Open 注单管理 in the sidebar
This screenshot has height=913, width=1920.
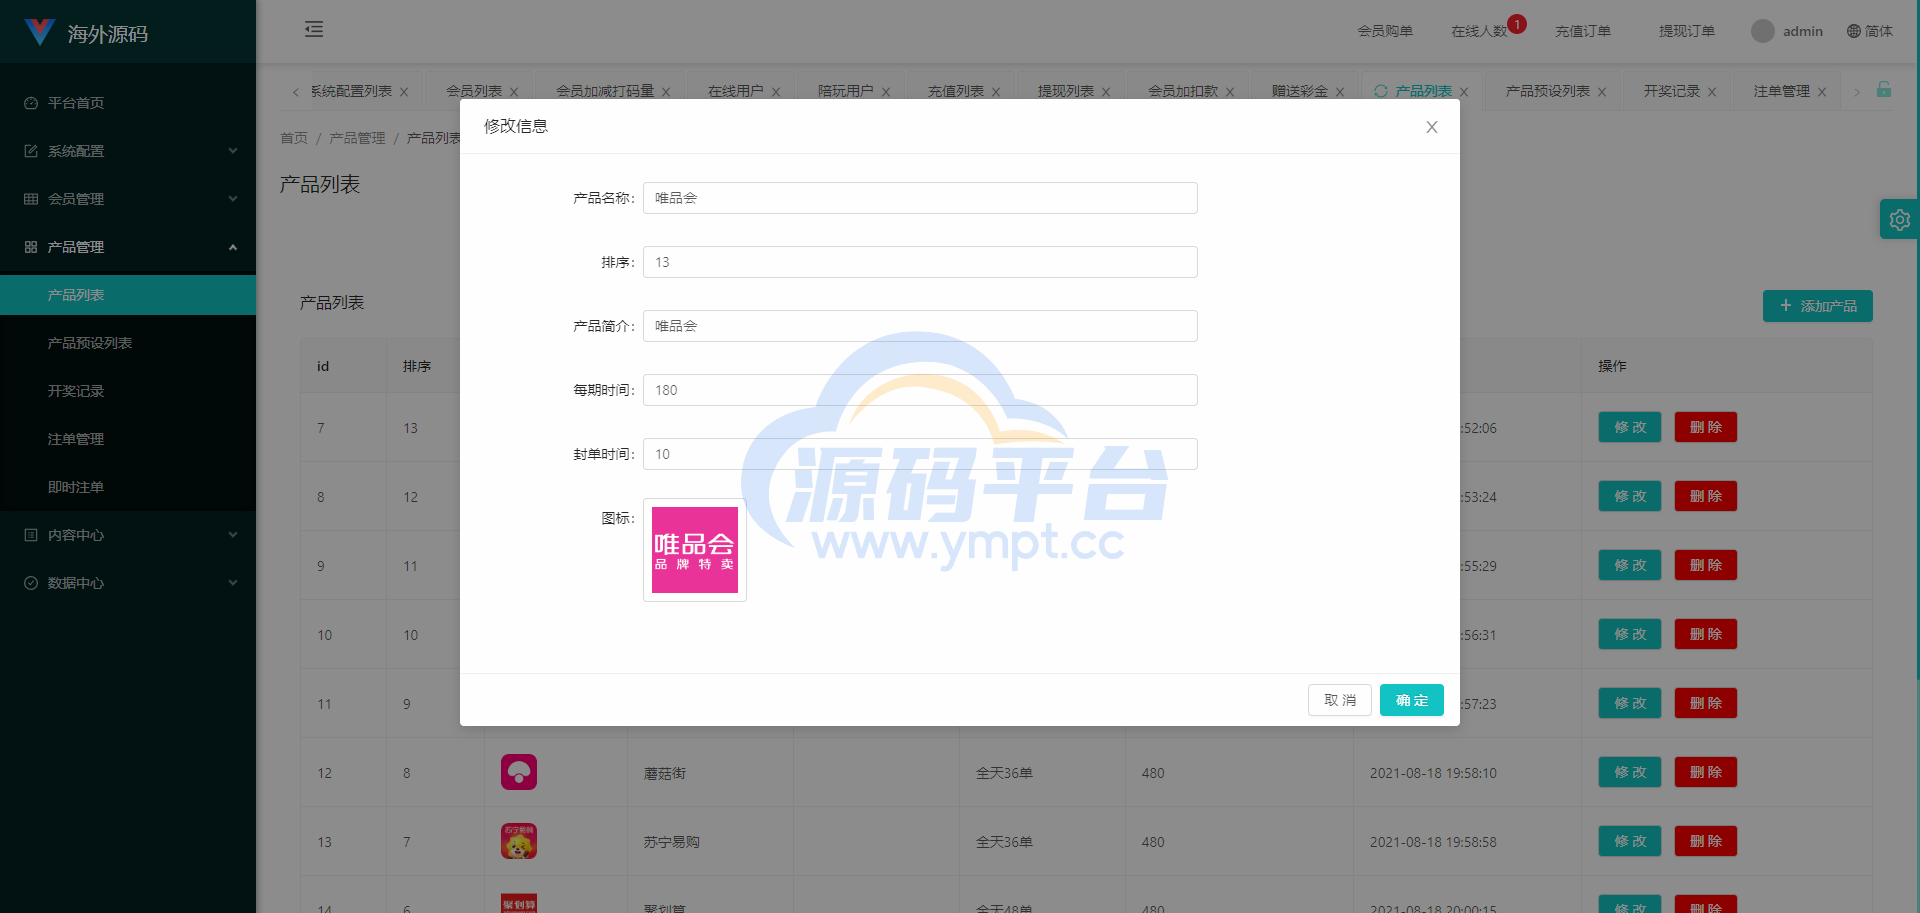click(128, 439)
